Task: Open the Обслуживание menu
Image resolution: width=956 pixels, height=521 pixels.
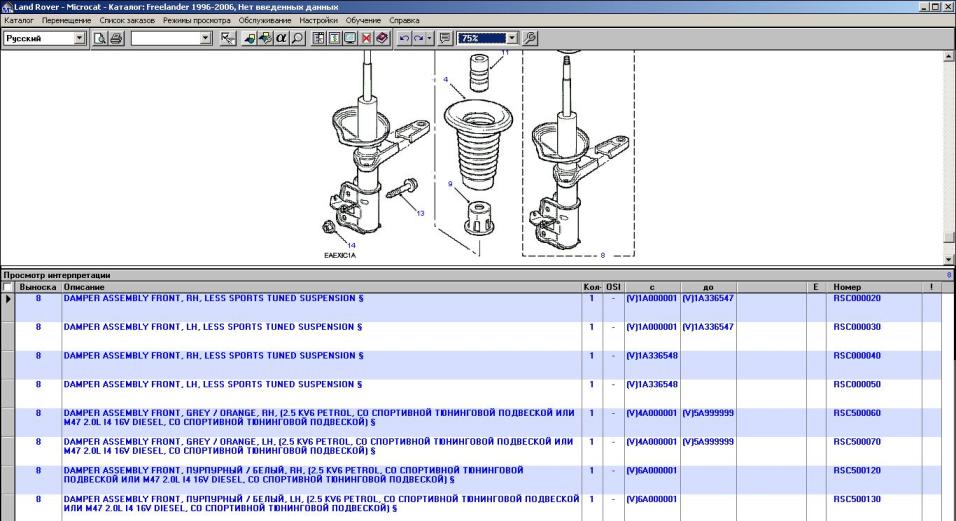Action: pos(265,20)
